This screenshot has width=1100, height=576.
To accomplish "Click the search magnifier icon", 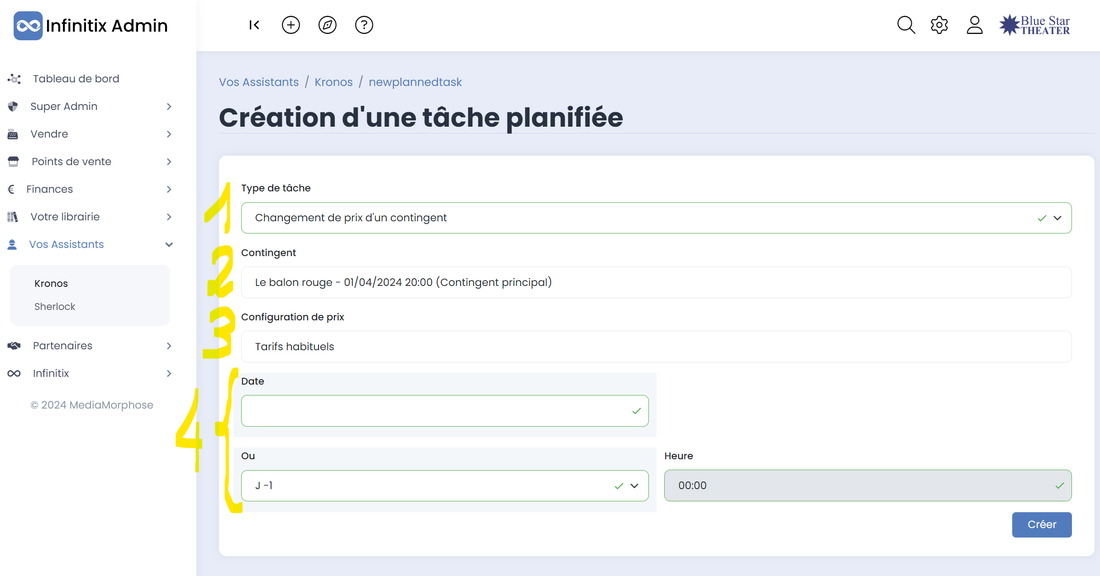I will 906,25.
